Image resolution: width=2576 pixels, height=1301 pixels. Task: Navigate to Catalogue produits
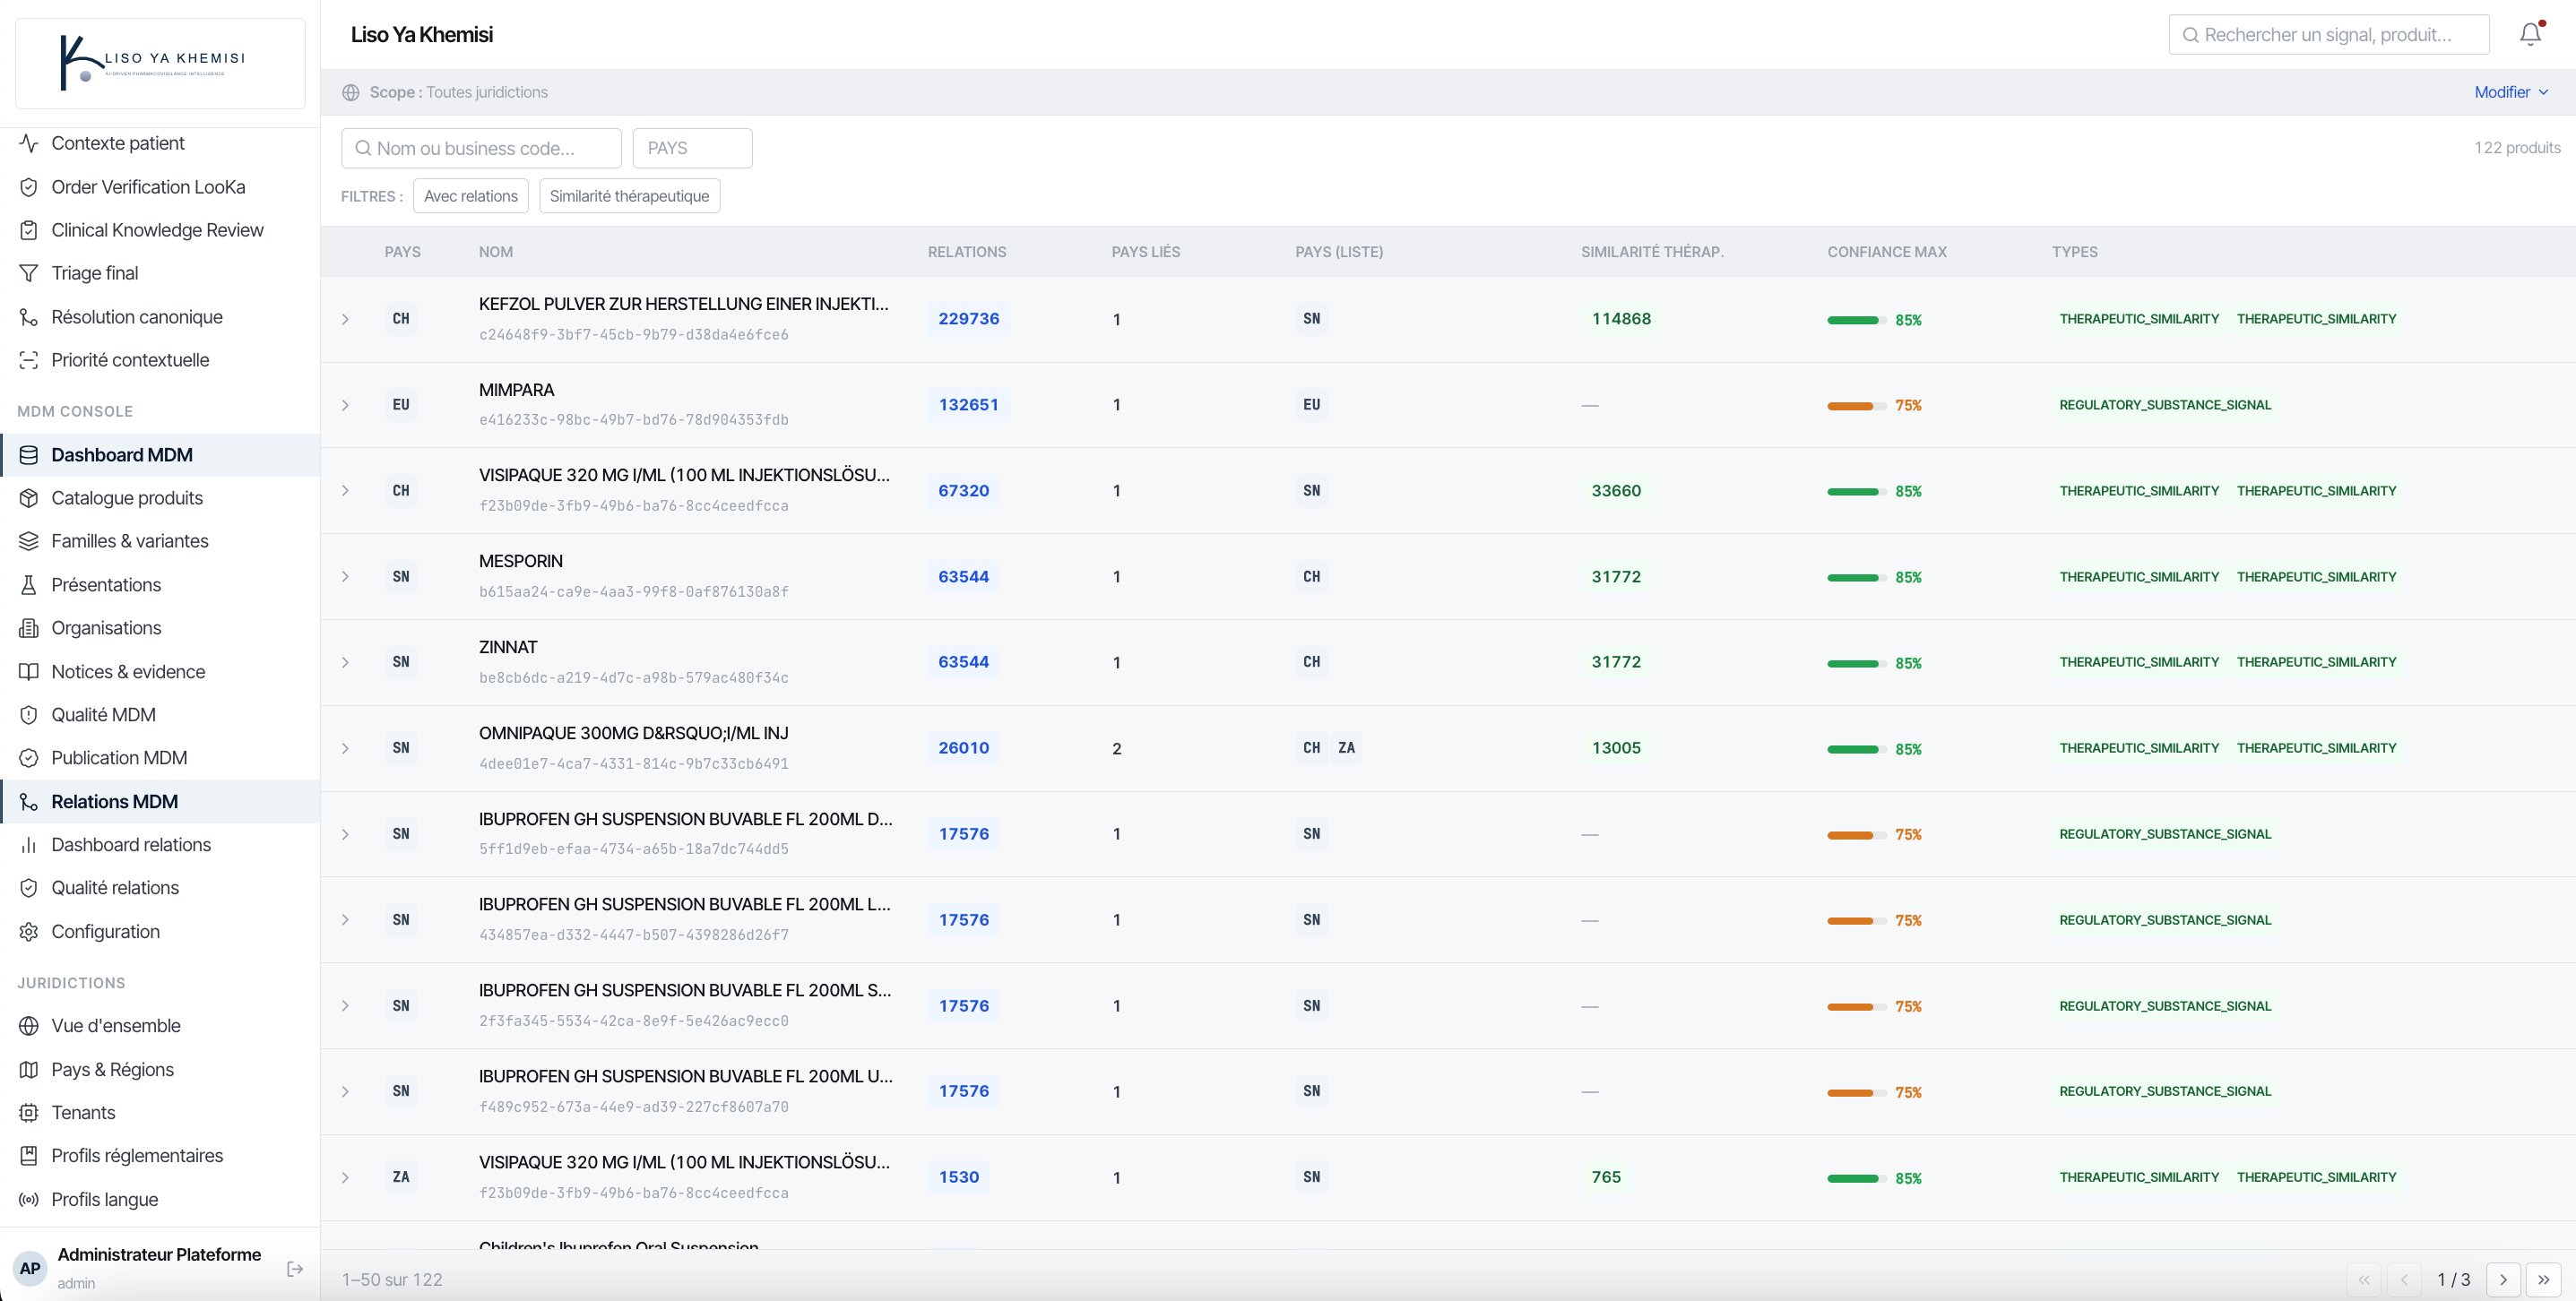point(160,498)
